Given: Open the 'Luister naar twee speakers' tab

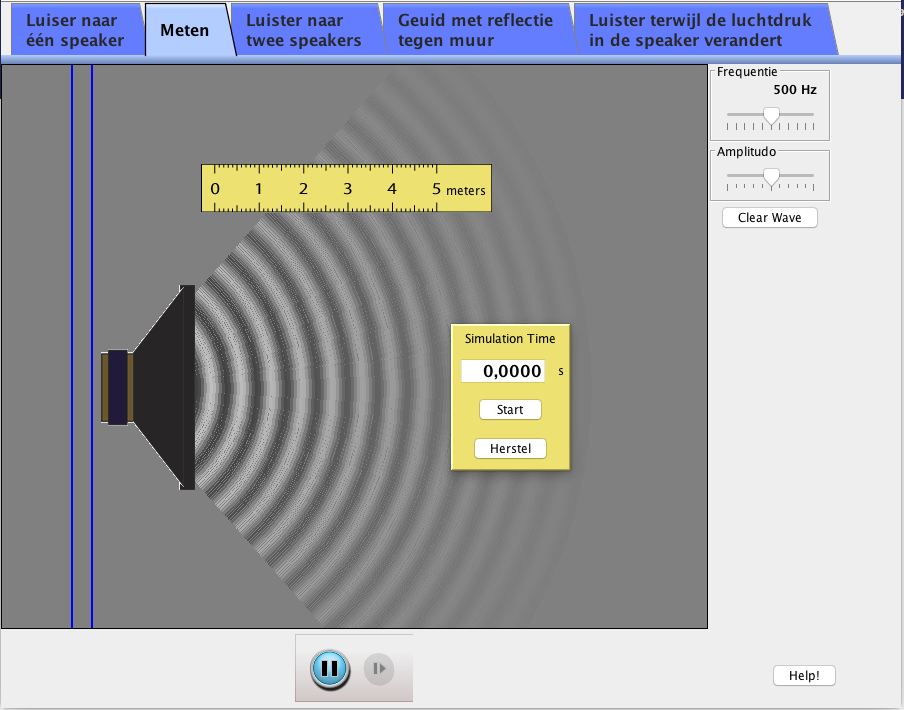Looking at the screenshot, I should point(304,31).
